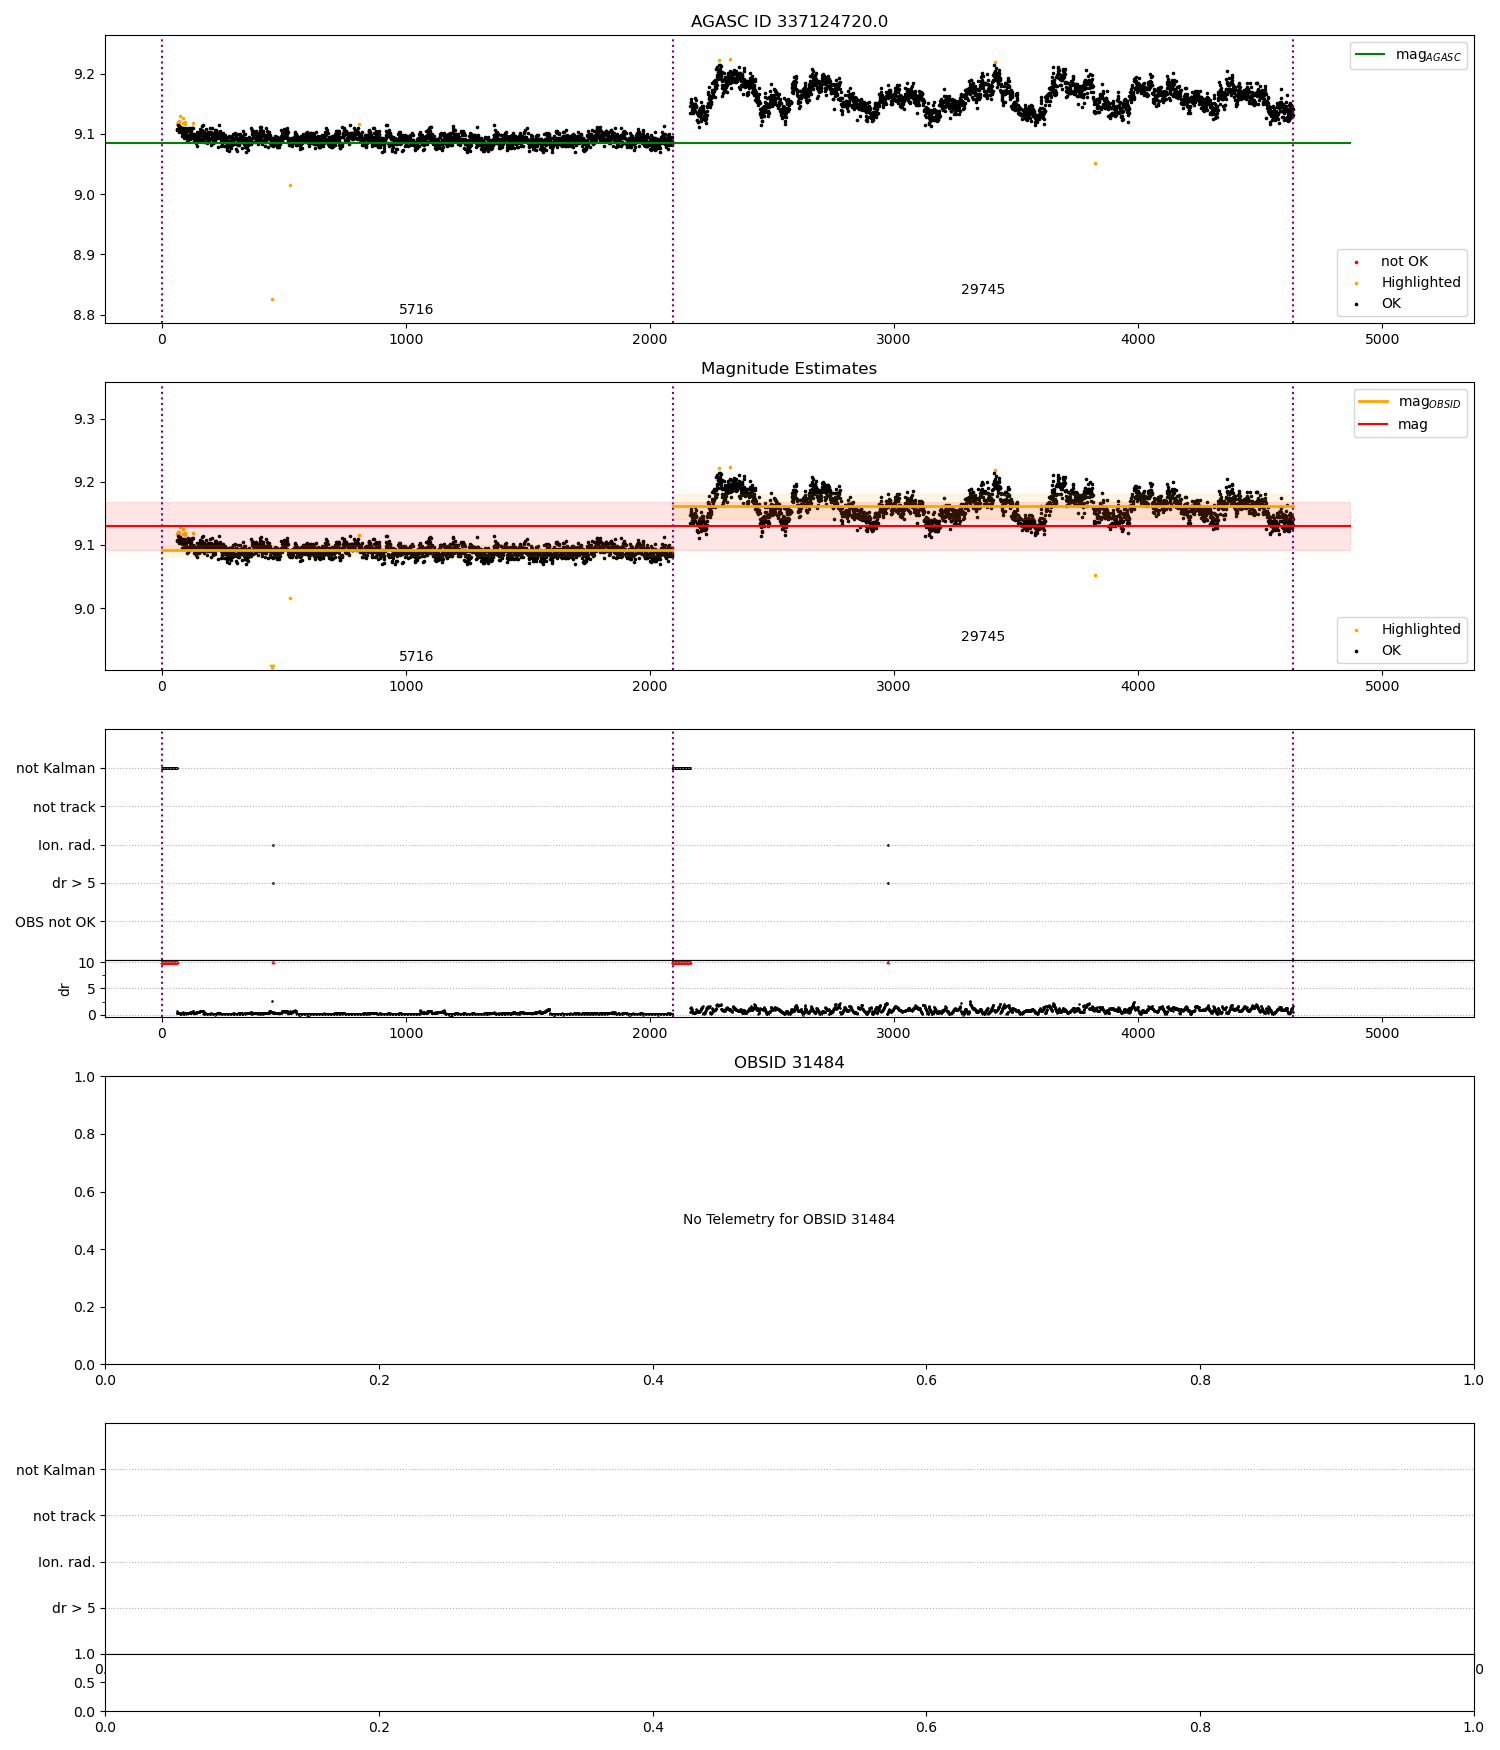
Task: Click the "8.9" y-axis tick label
Action: pyautogui.click(x=84, y=255)
